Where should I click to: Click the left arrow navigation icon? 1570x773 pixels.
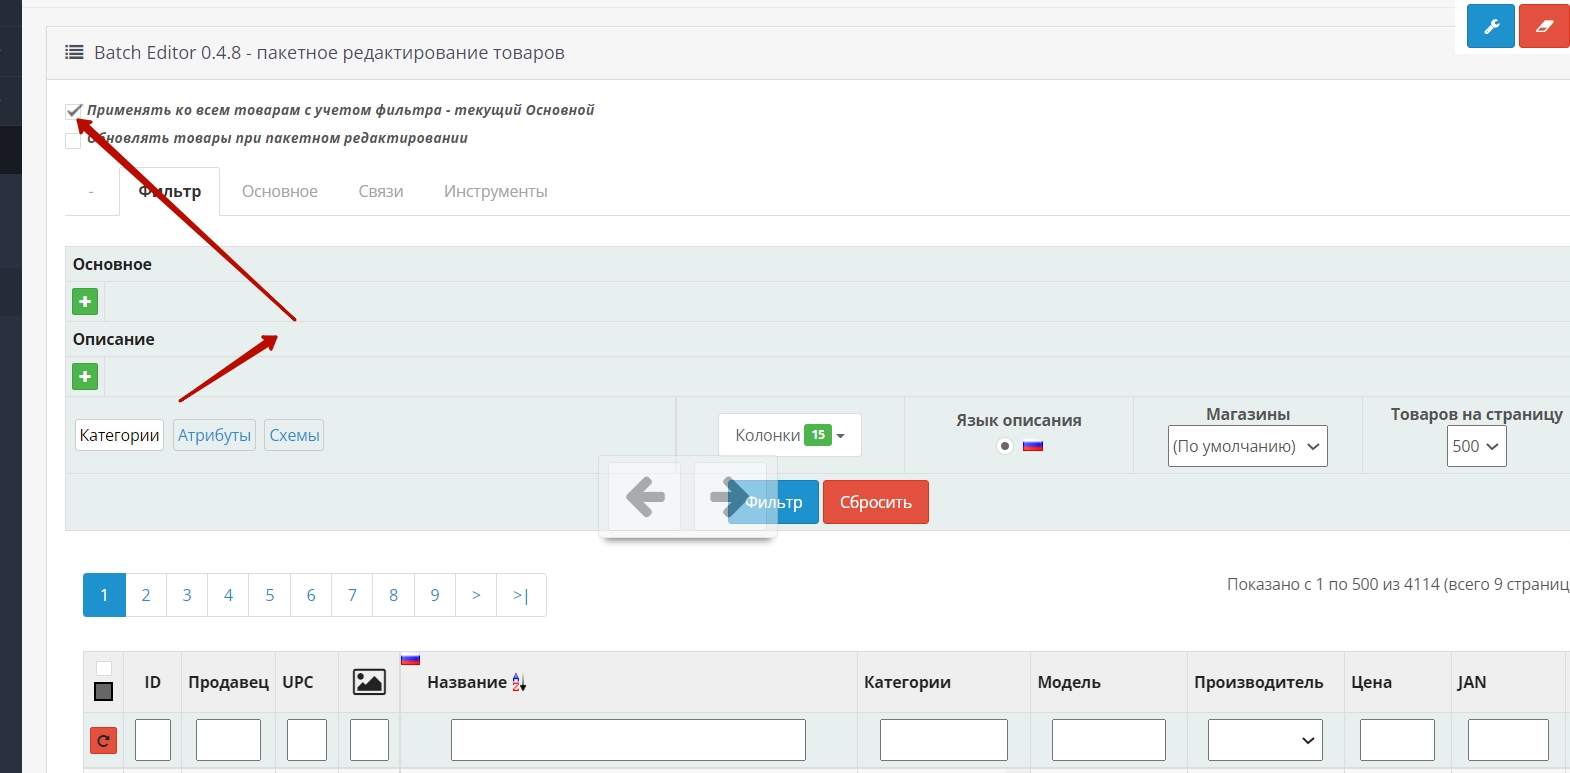645,496
